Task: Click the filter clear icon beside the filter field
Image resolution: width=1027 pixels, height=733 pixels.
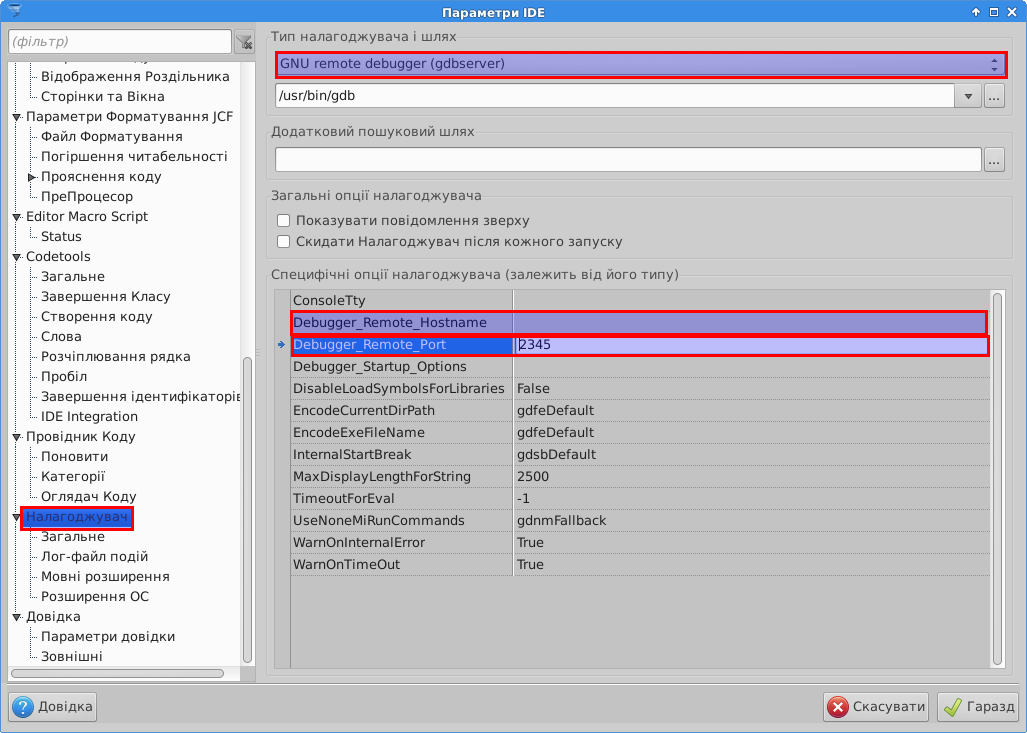Action: click(x=244, y=42)
